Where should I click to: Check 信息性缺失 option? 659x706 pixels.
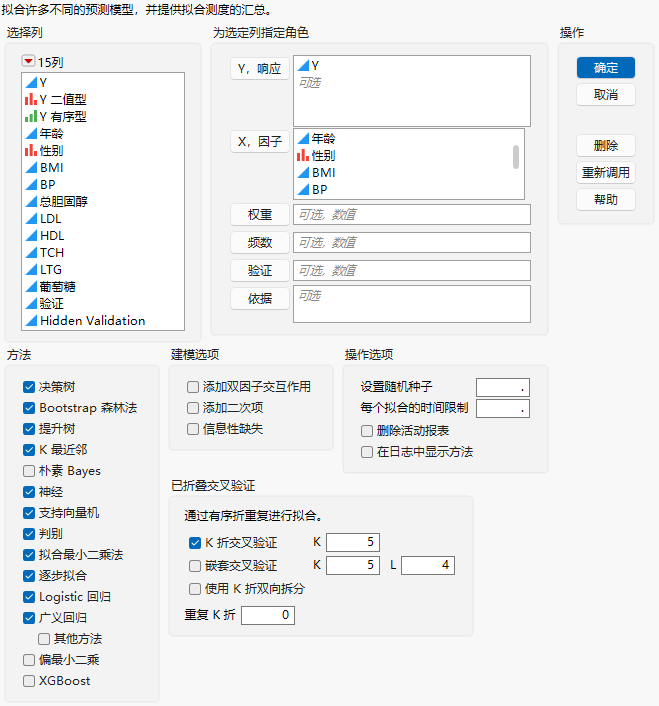pyautogui.click(x=193, y=429)
